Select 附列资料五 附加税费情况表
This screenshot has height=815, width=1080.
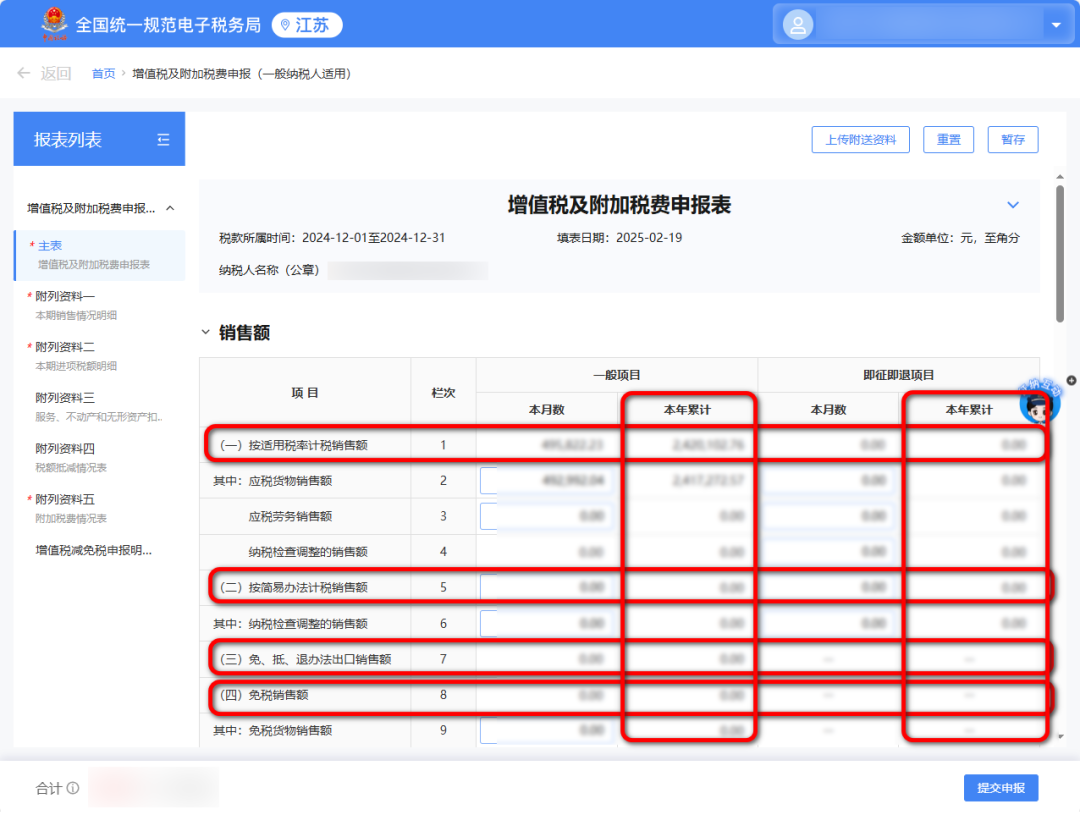pos(66,499)
